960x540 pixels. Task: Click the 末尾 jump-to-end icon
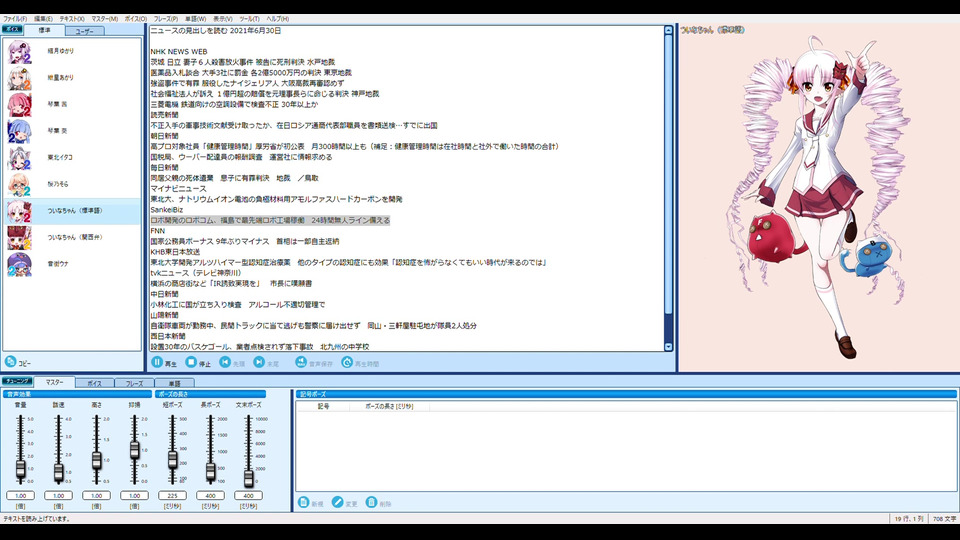pyautogui.click(x=260, y=362)
